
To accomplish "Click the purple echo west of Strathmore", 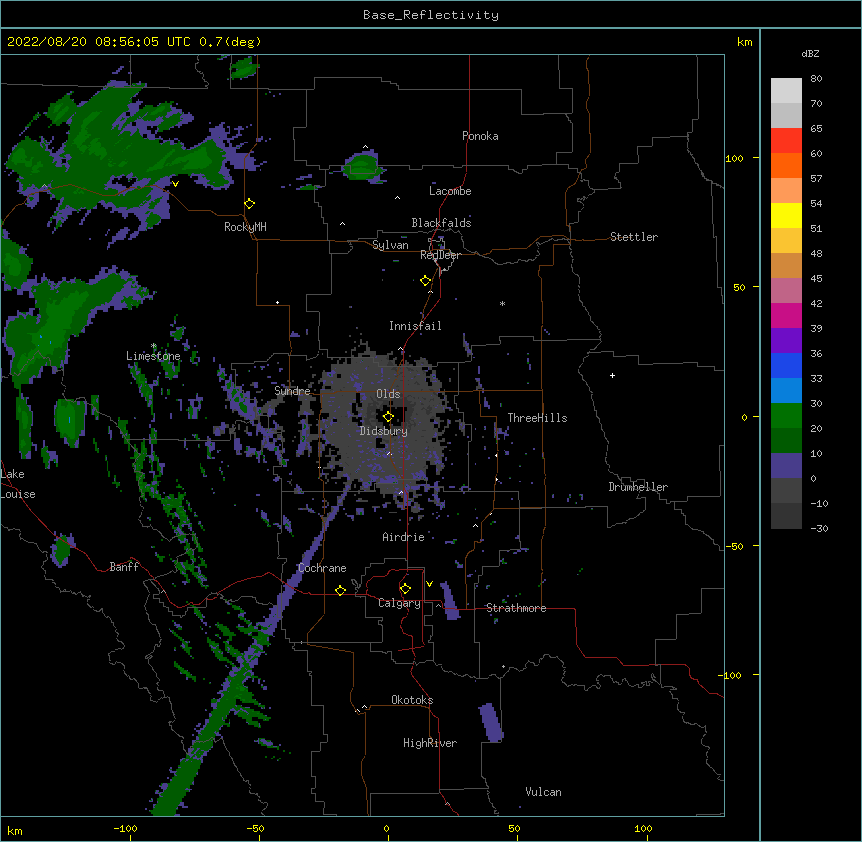I will pyautogui.click(x=450, y=601).
